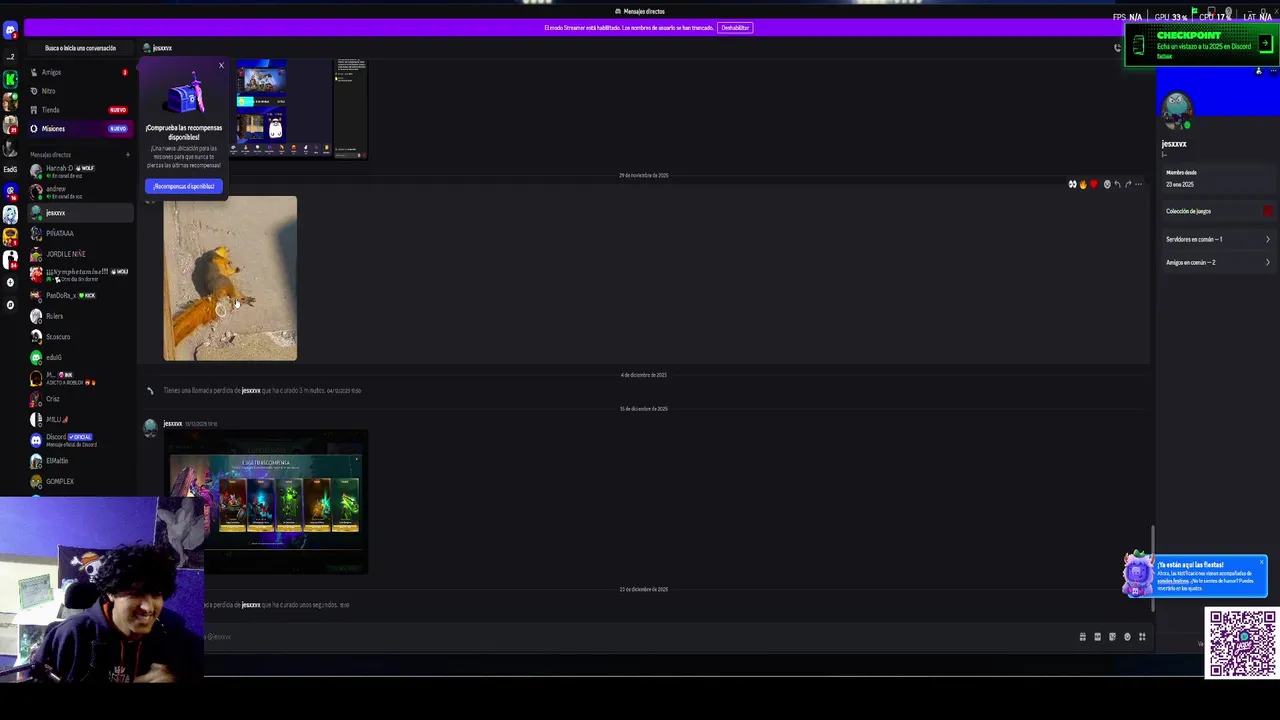Image resolution: width=1280 pixels, height=720 pixels.
Task: Open Discord OFICIAL messages conversation
Action: click(79, 440)
